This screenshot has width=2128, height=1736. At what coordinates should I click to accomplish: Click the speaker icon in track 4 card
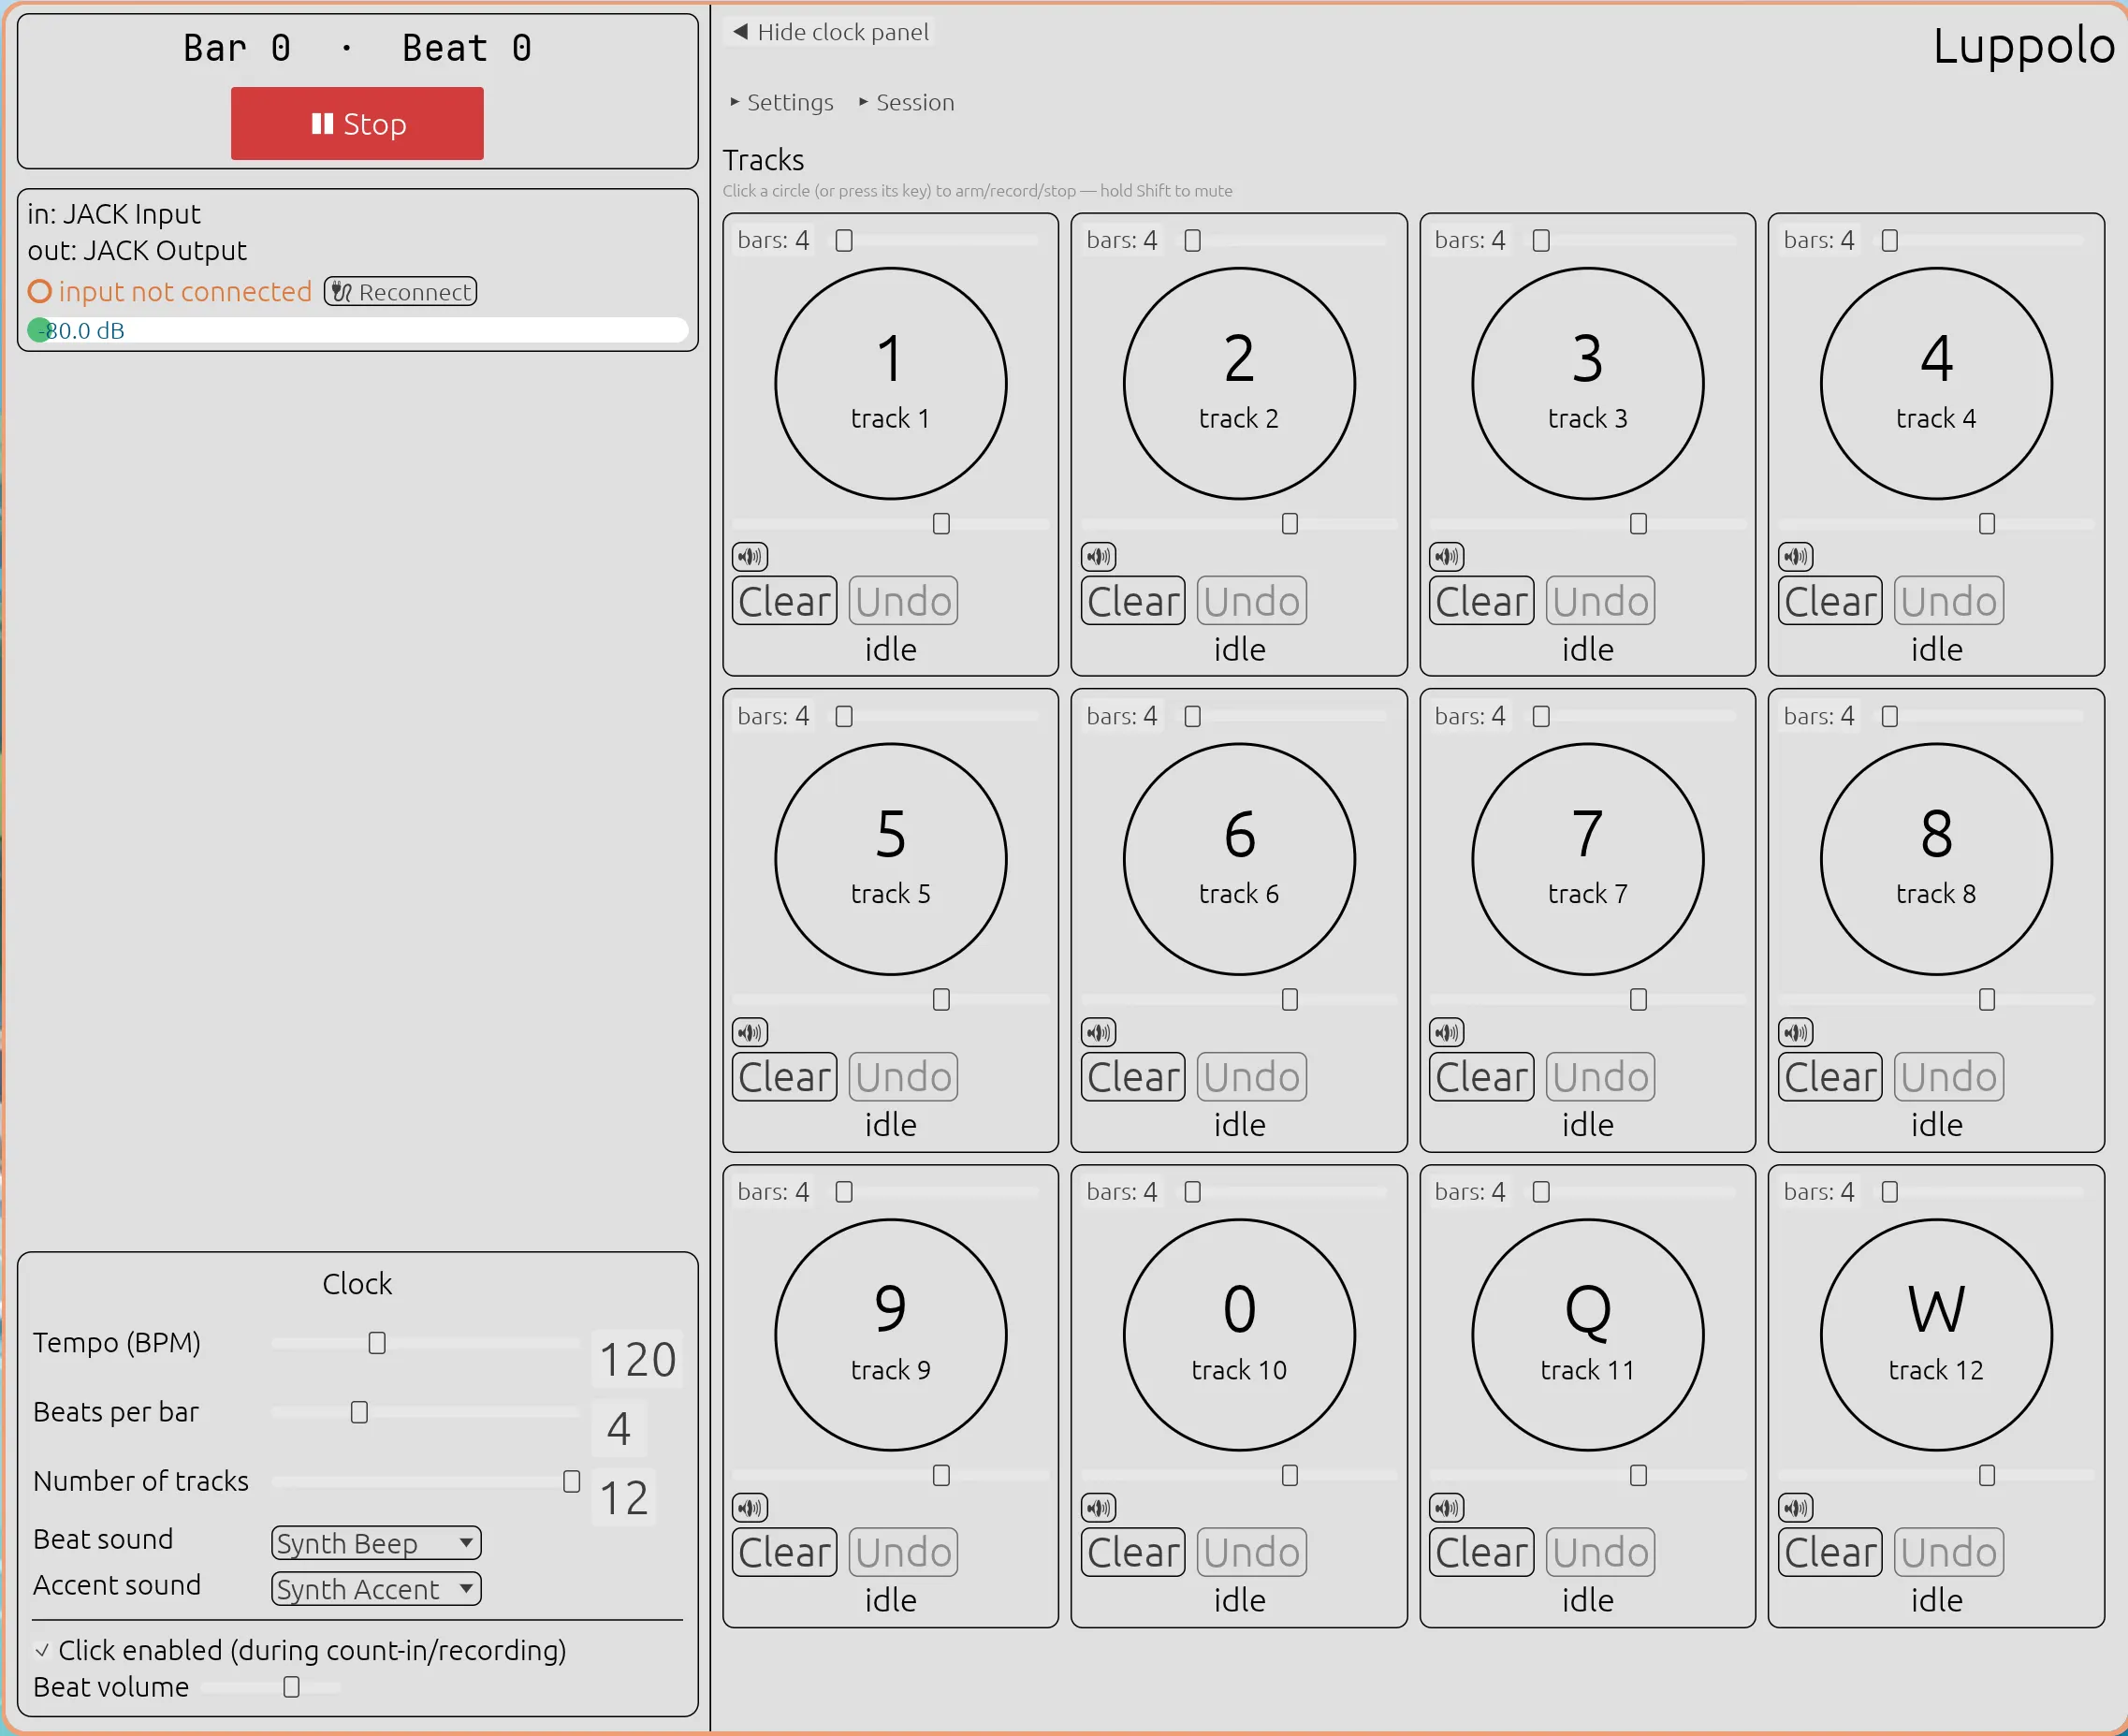[1795, 556]
